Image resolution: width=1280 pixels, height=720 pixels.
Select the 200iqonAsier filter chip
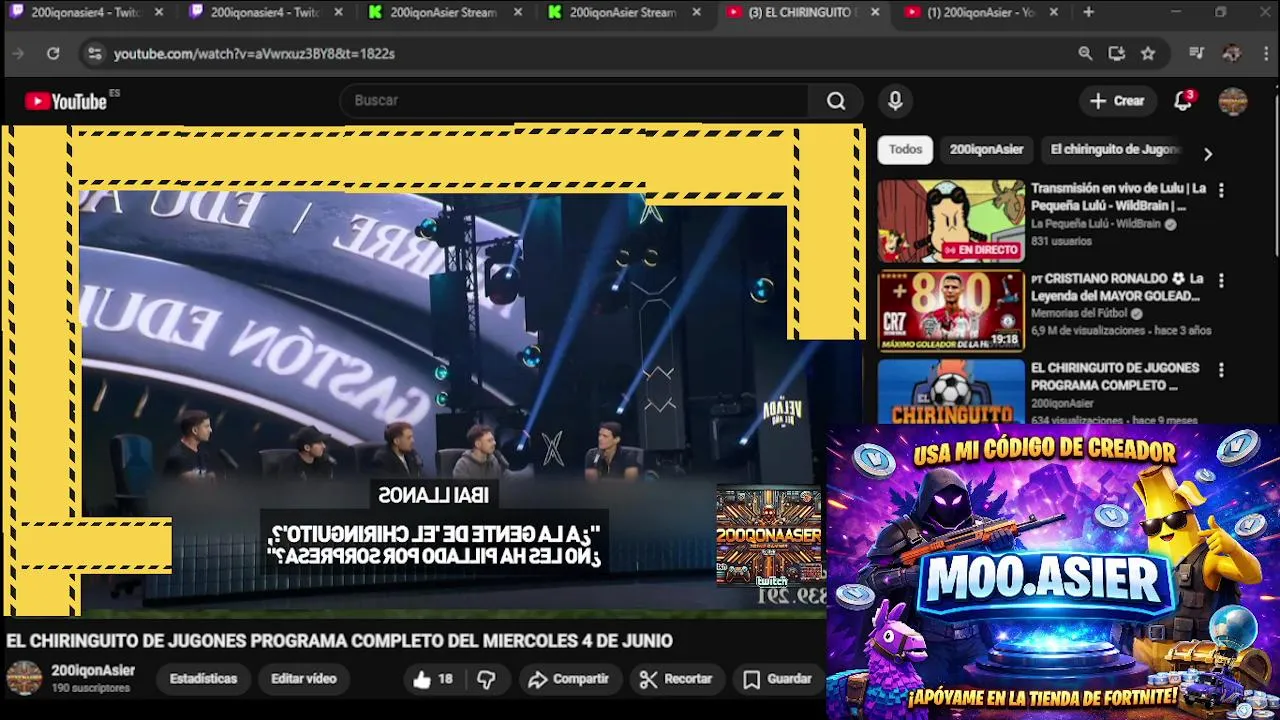pos(986,150)
